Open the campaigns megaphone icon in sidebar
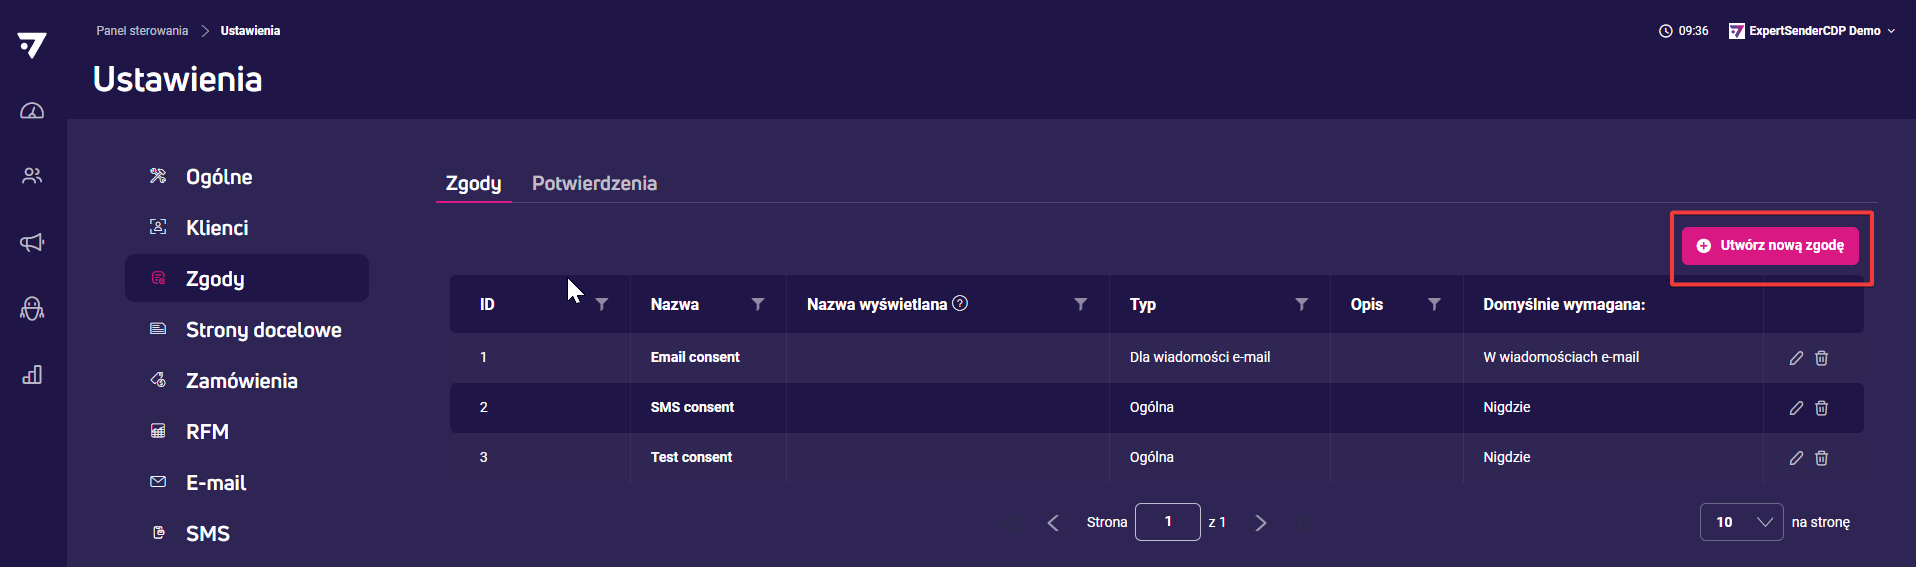 coord(32,242)
